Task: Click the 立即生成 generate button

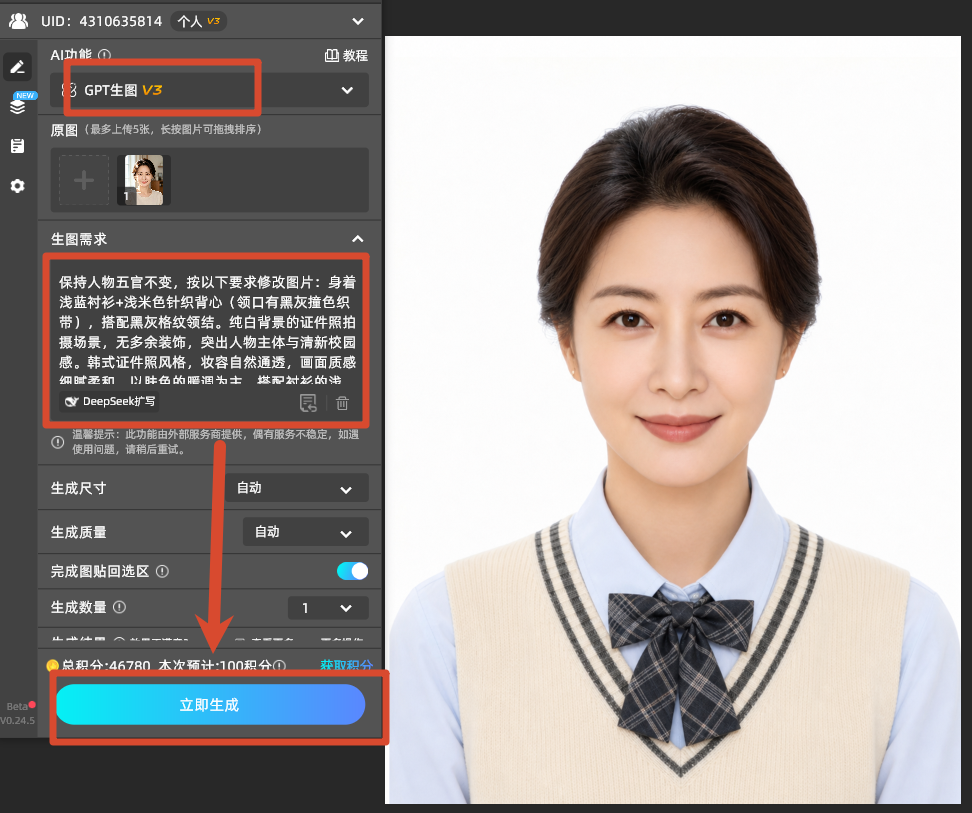Action: pos(210,705)
